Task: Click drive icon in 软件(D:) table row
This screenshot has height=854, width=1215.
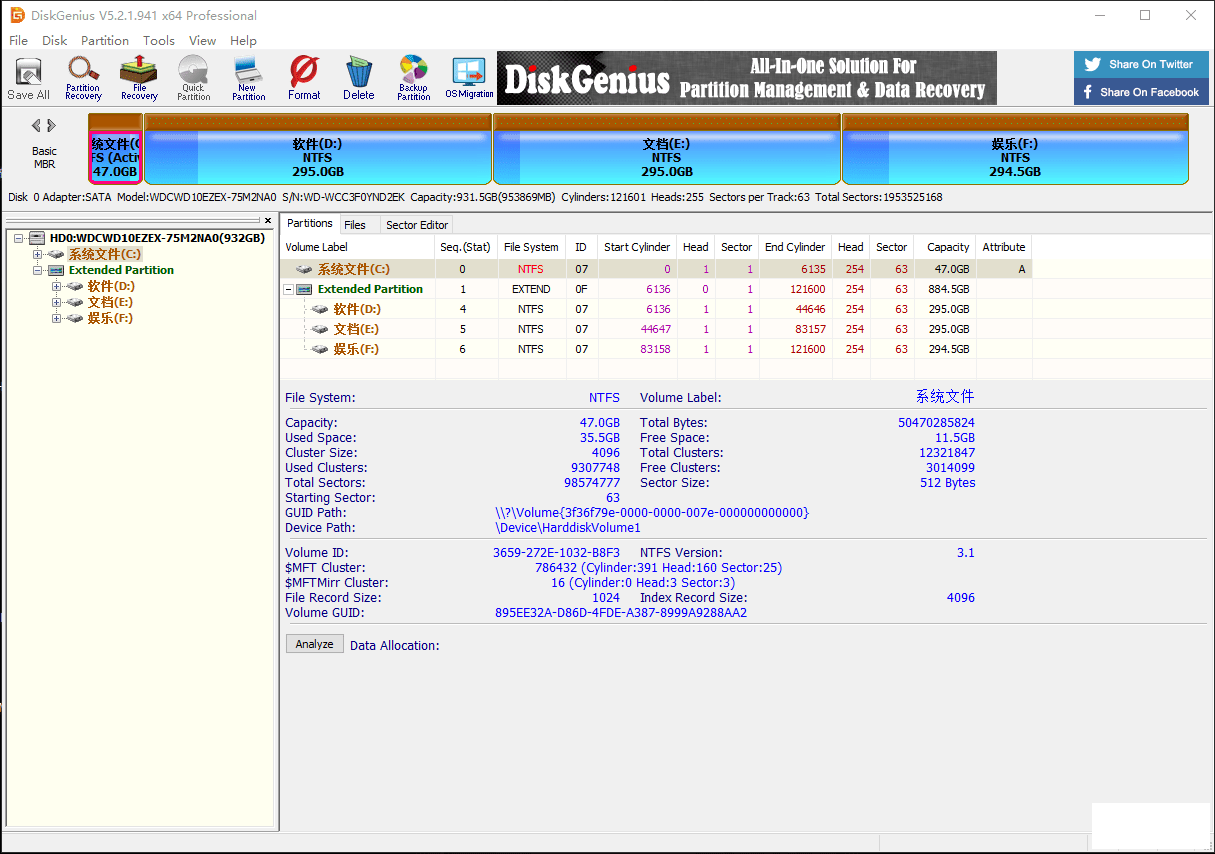Action: 320,309
